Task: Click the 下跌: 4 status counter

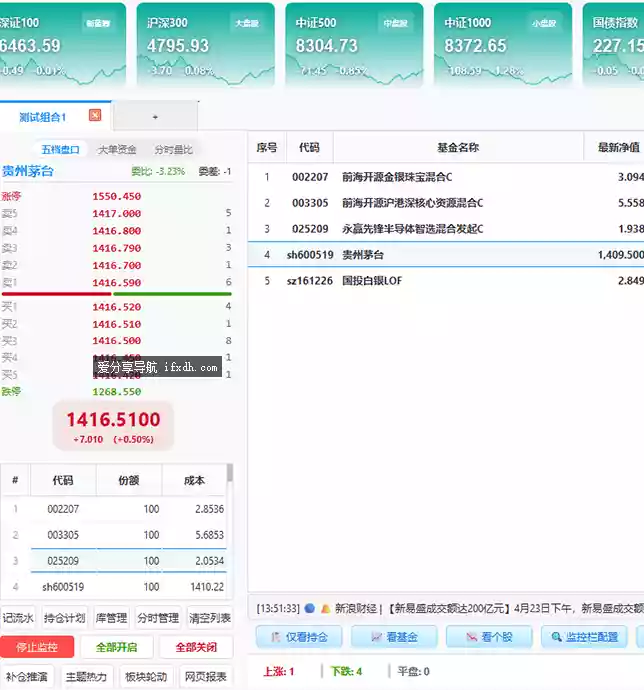Action: [x=346, y=672]
